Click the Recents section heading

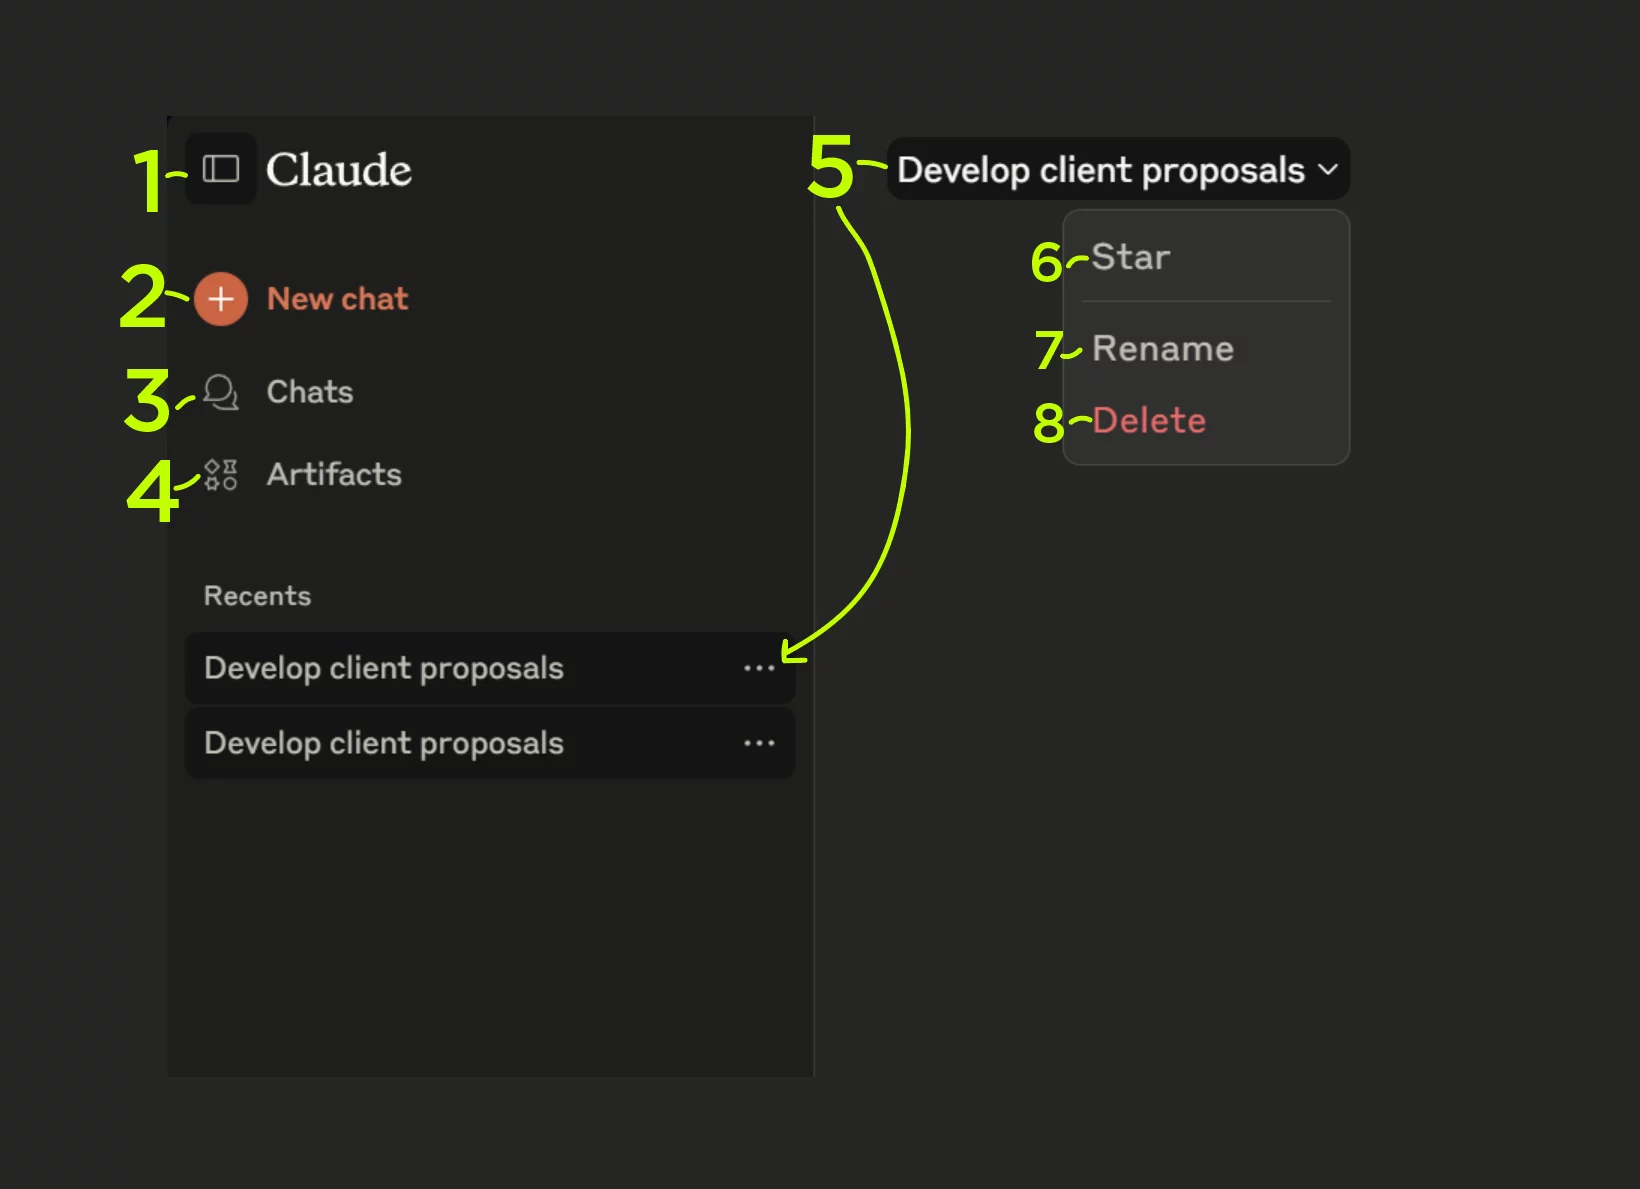click(x=258, y=596)
